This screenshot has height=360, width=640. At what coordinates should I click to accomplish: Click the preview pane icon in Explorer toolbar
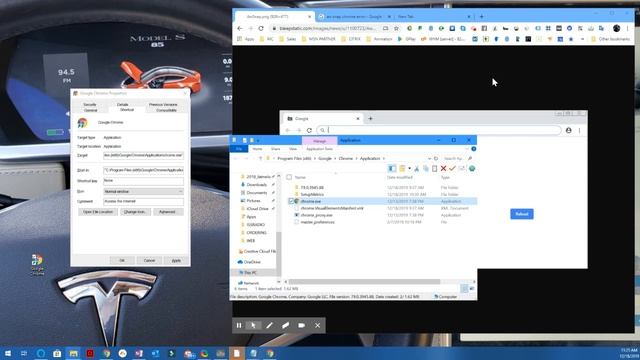tap(392, 168)
